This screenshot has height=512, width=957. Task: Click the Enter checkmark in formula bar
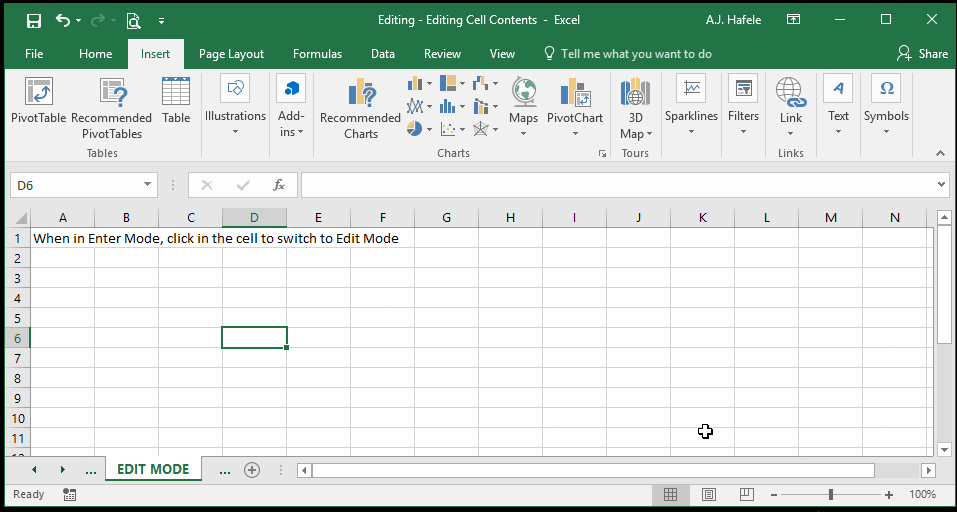[243, 185]
